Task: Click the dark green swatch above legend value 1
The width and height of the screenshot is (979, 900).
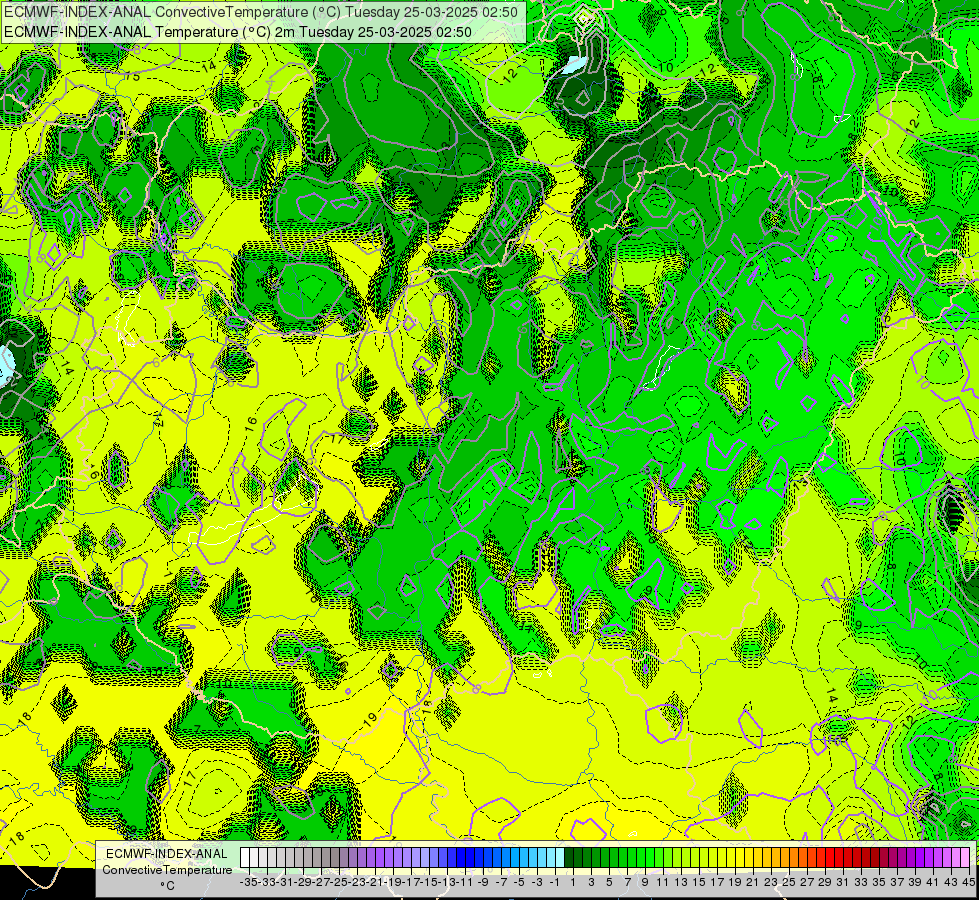Action: coord(569,857)
